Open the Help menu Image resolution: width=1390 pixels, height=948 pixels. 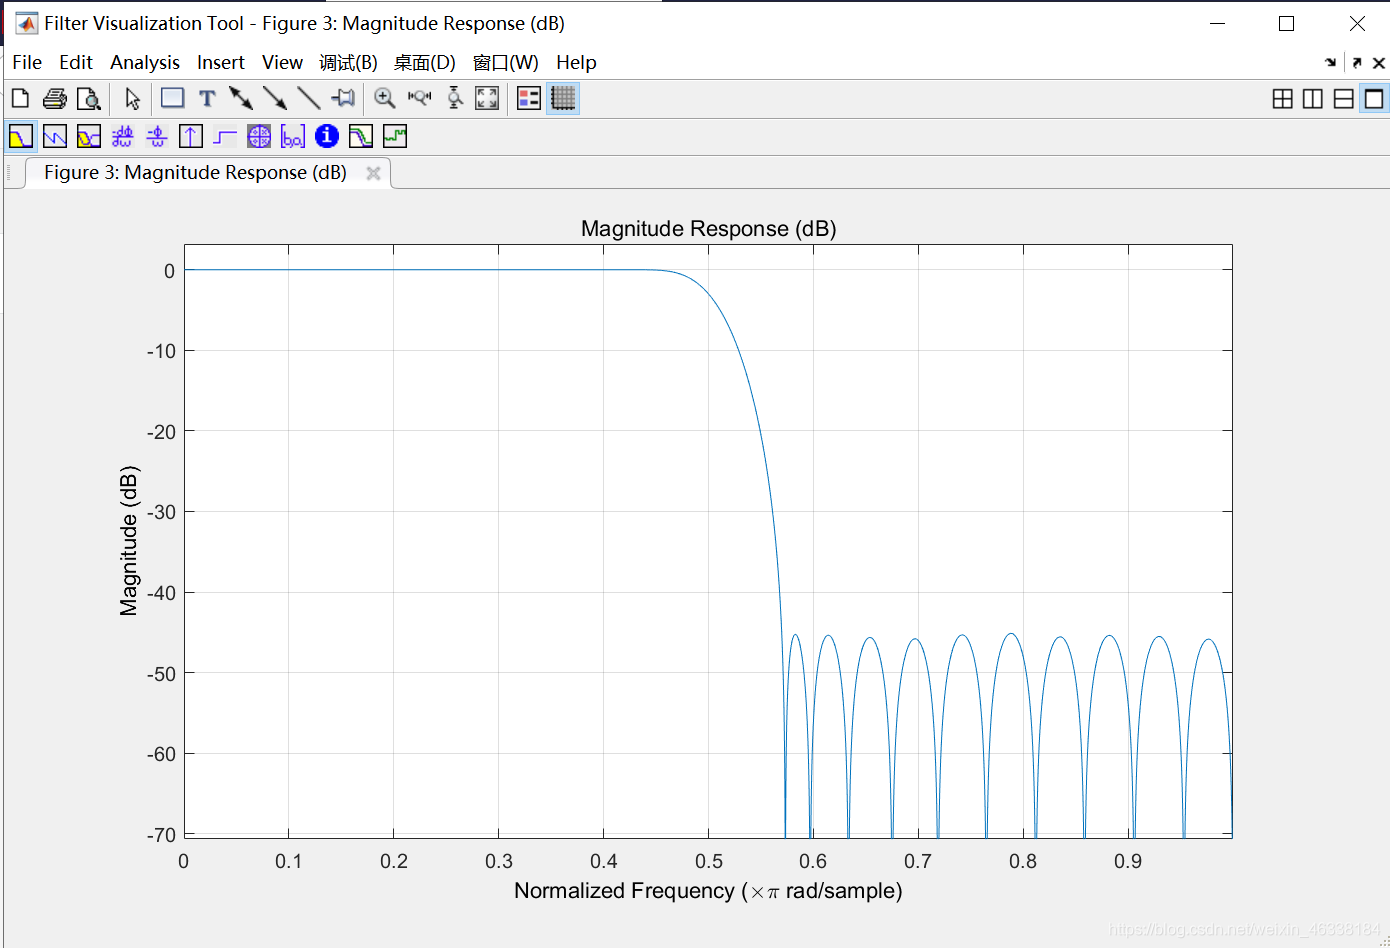pyautogui.click(x=576, y=62)
